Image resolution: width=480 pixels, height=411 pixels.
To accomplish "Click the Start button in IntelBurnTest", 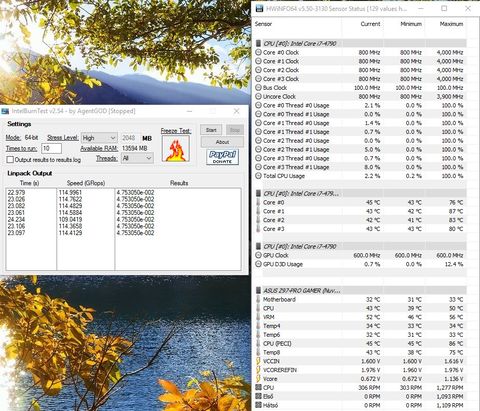I will 211,130.
